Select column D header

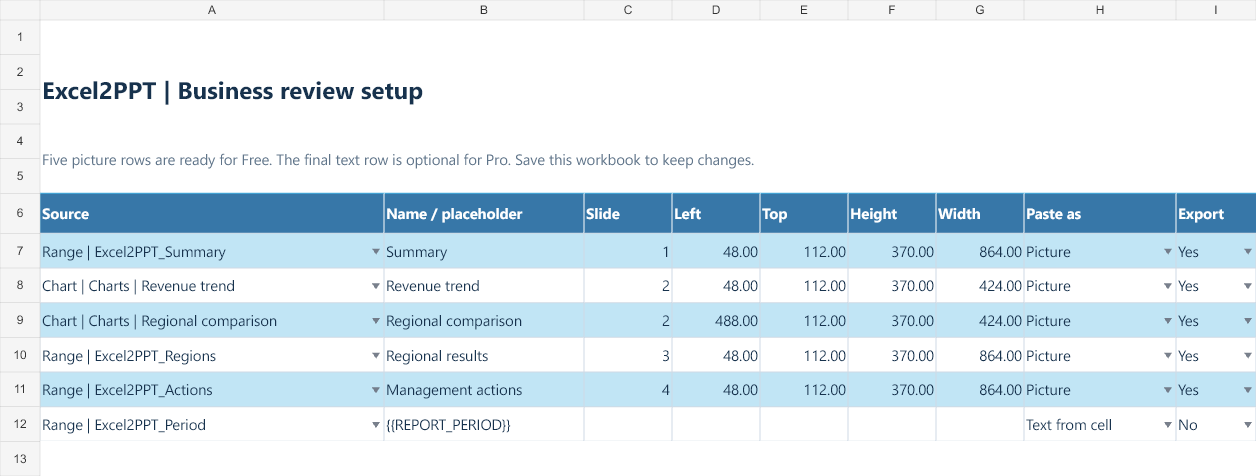716,10
